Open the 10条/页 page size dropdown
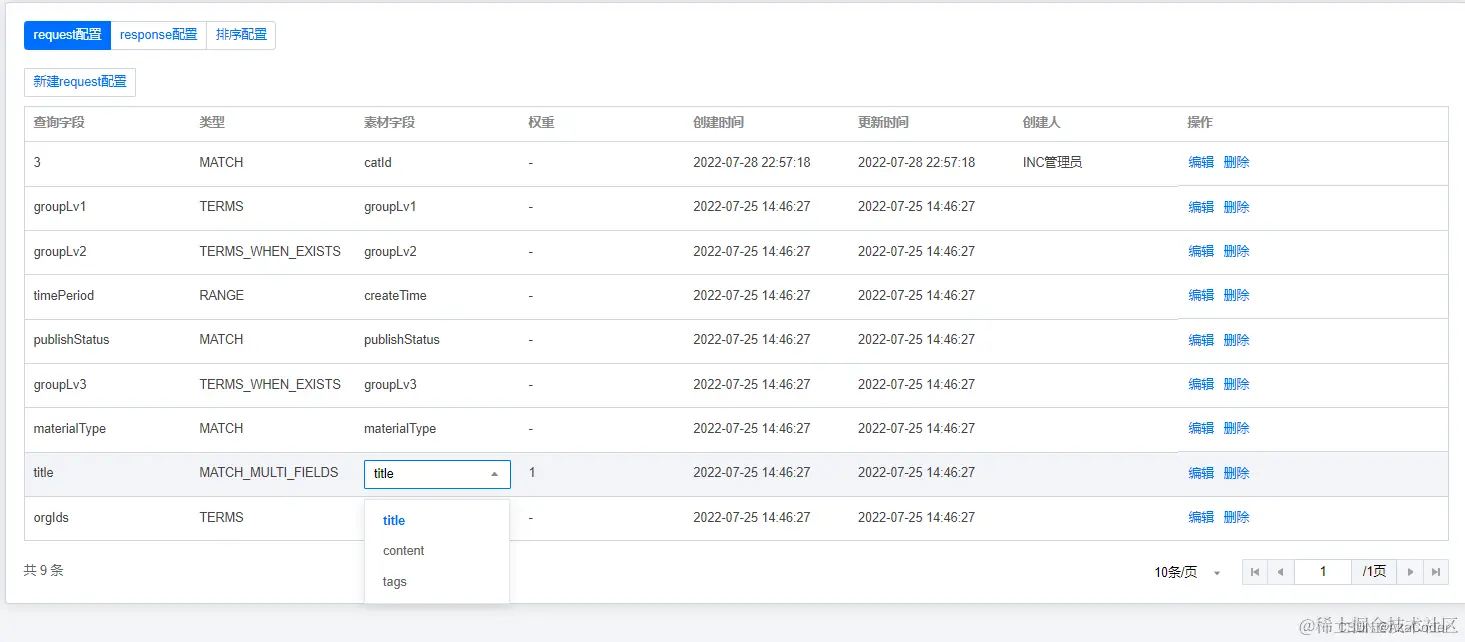1465x642 pixels. [1188, 572]
